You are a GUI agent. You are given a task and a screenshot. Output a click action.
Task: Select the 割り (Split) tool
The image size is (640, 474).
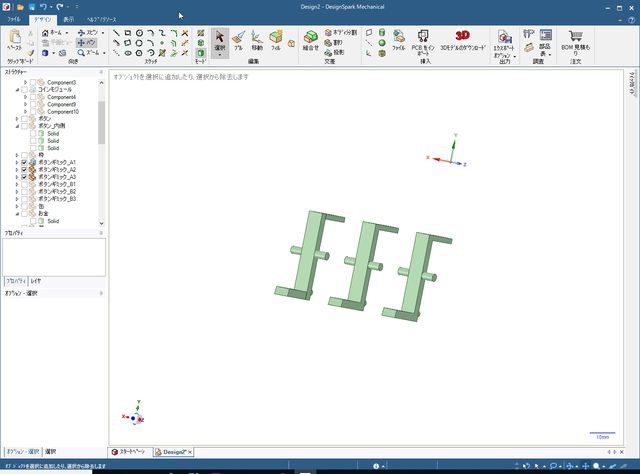(333, 42)
